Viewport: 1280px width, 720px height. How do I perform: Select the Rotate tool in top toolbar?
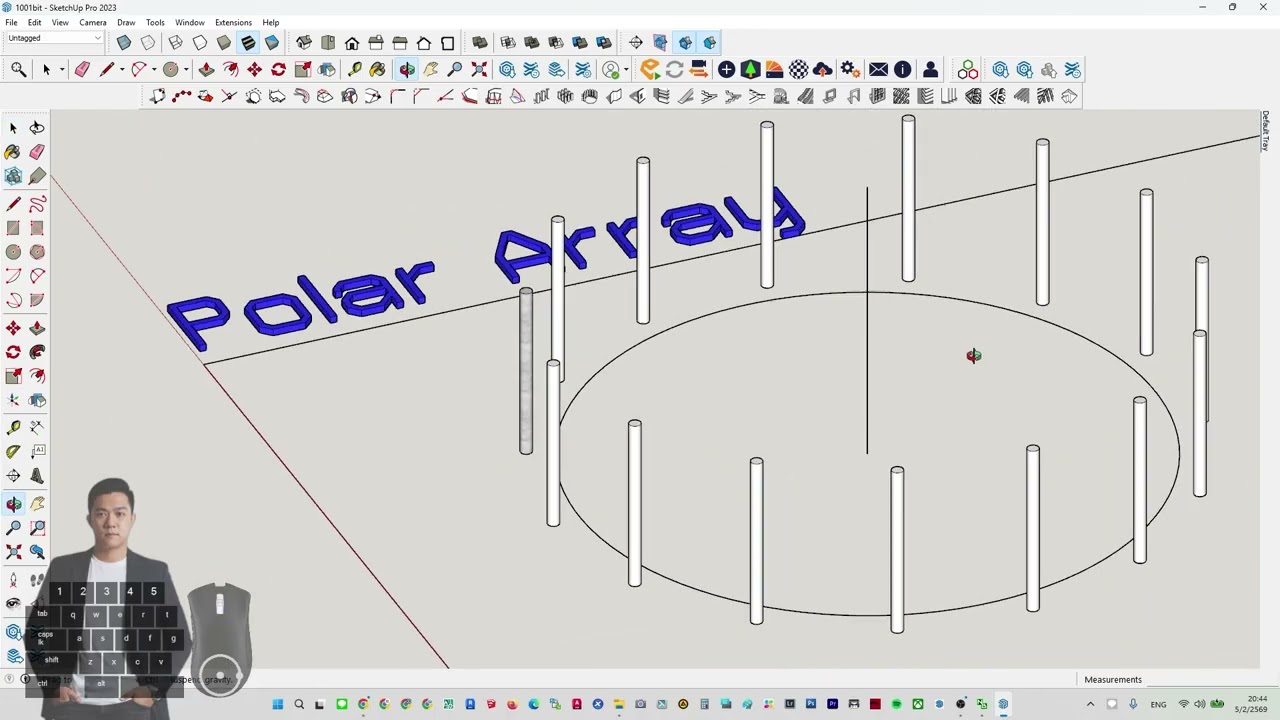279,69
